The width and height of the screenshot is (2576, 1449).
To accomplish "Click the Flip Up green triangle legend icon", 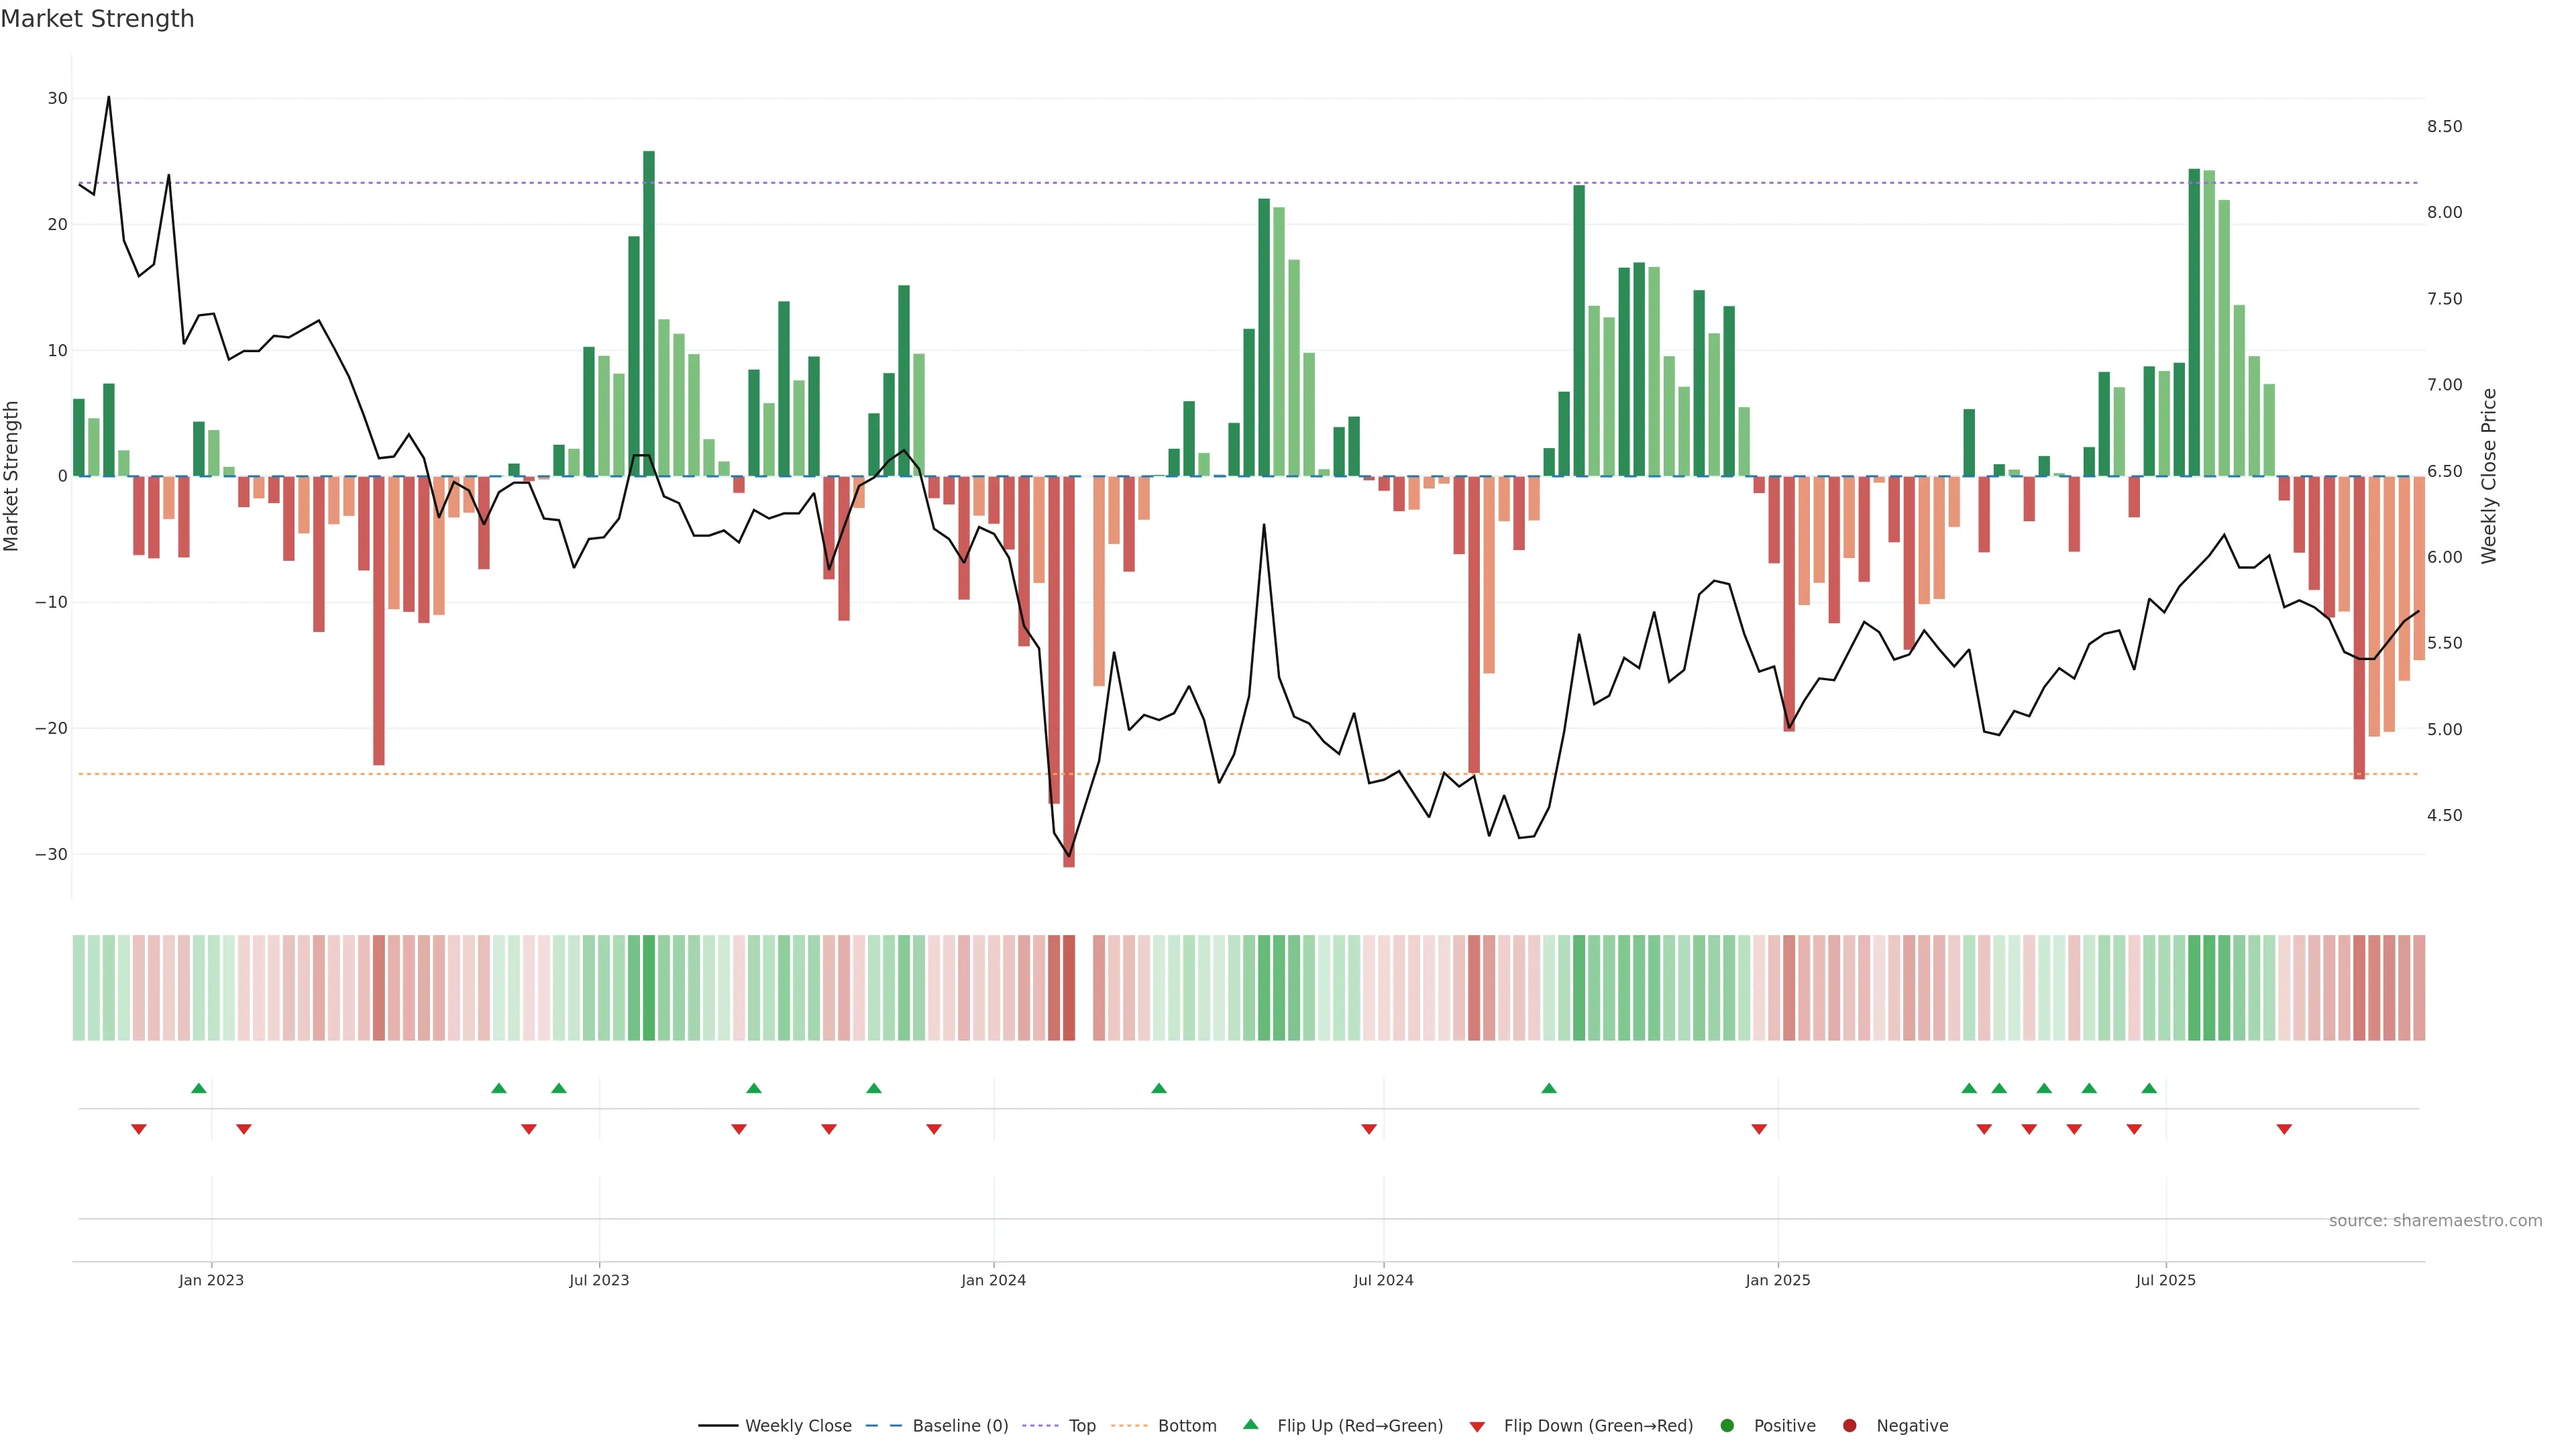I will click(x=1250, y=1424).
